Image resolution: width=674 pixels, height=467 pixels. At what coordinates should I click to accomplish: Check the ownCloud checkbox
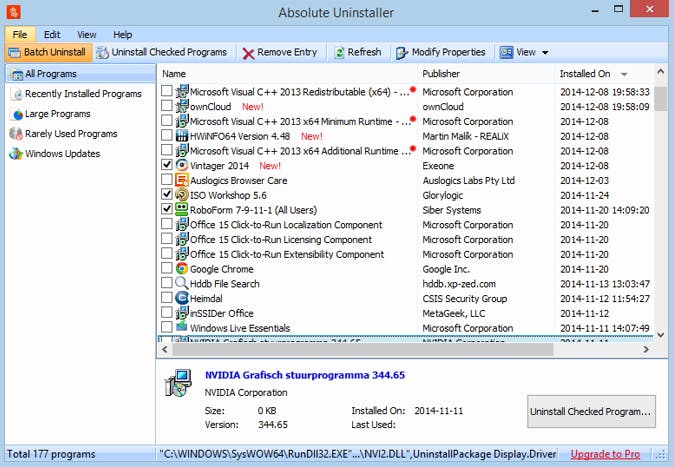(167, 106)
